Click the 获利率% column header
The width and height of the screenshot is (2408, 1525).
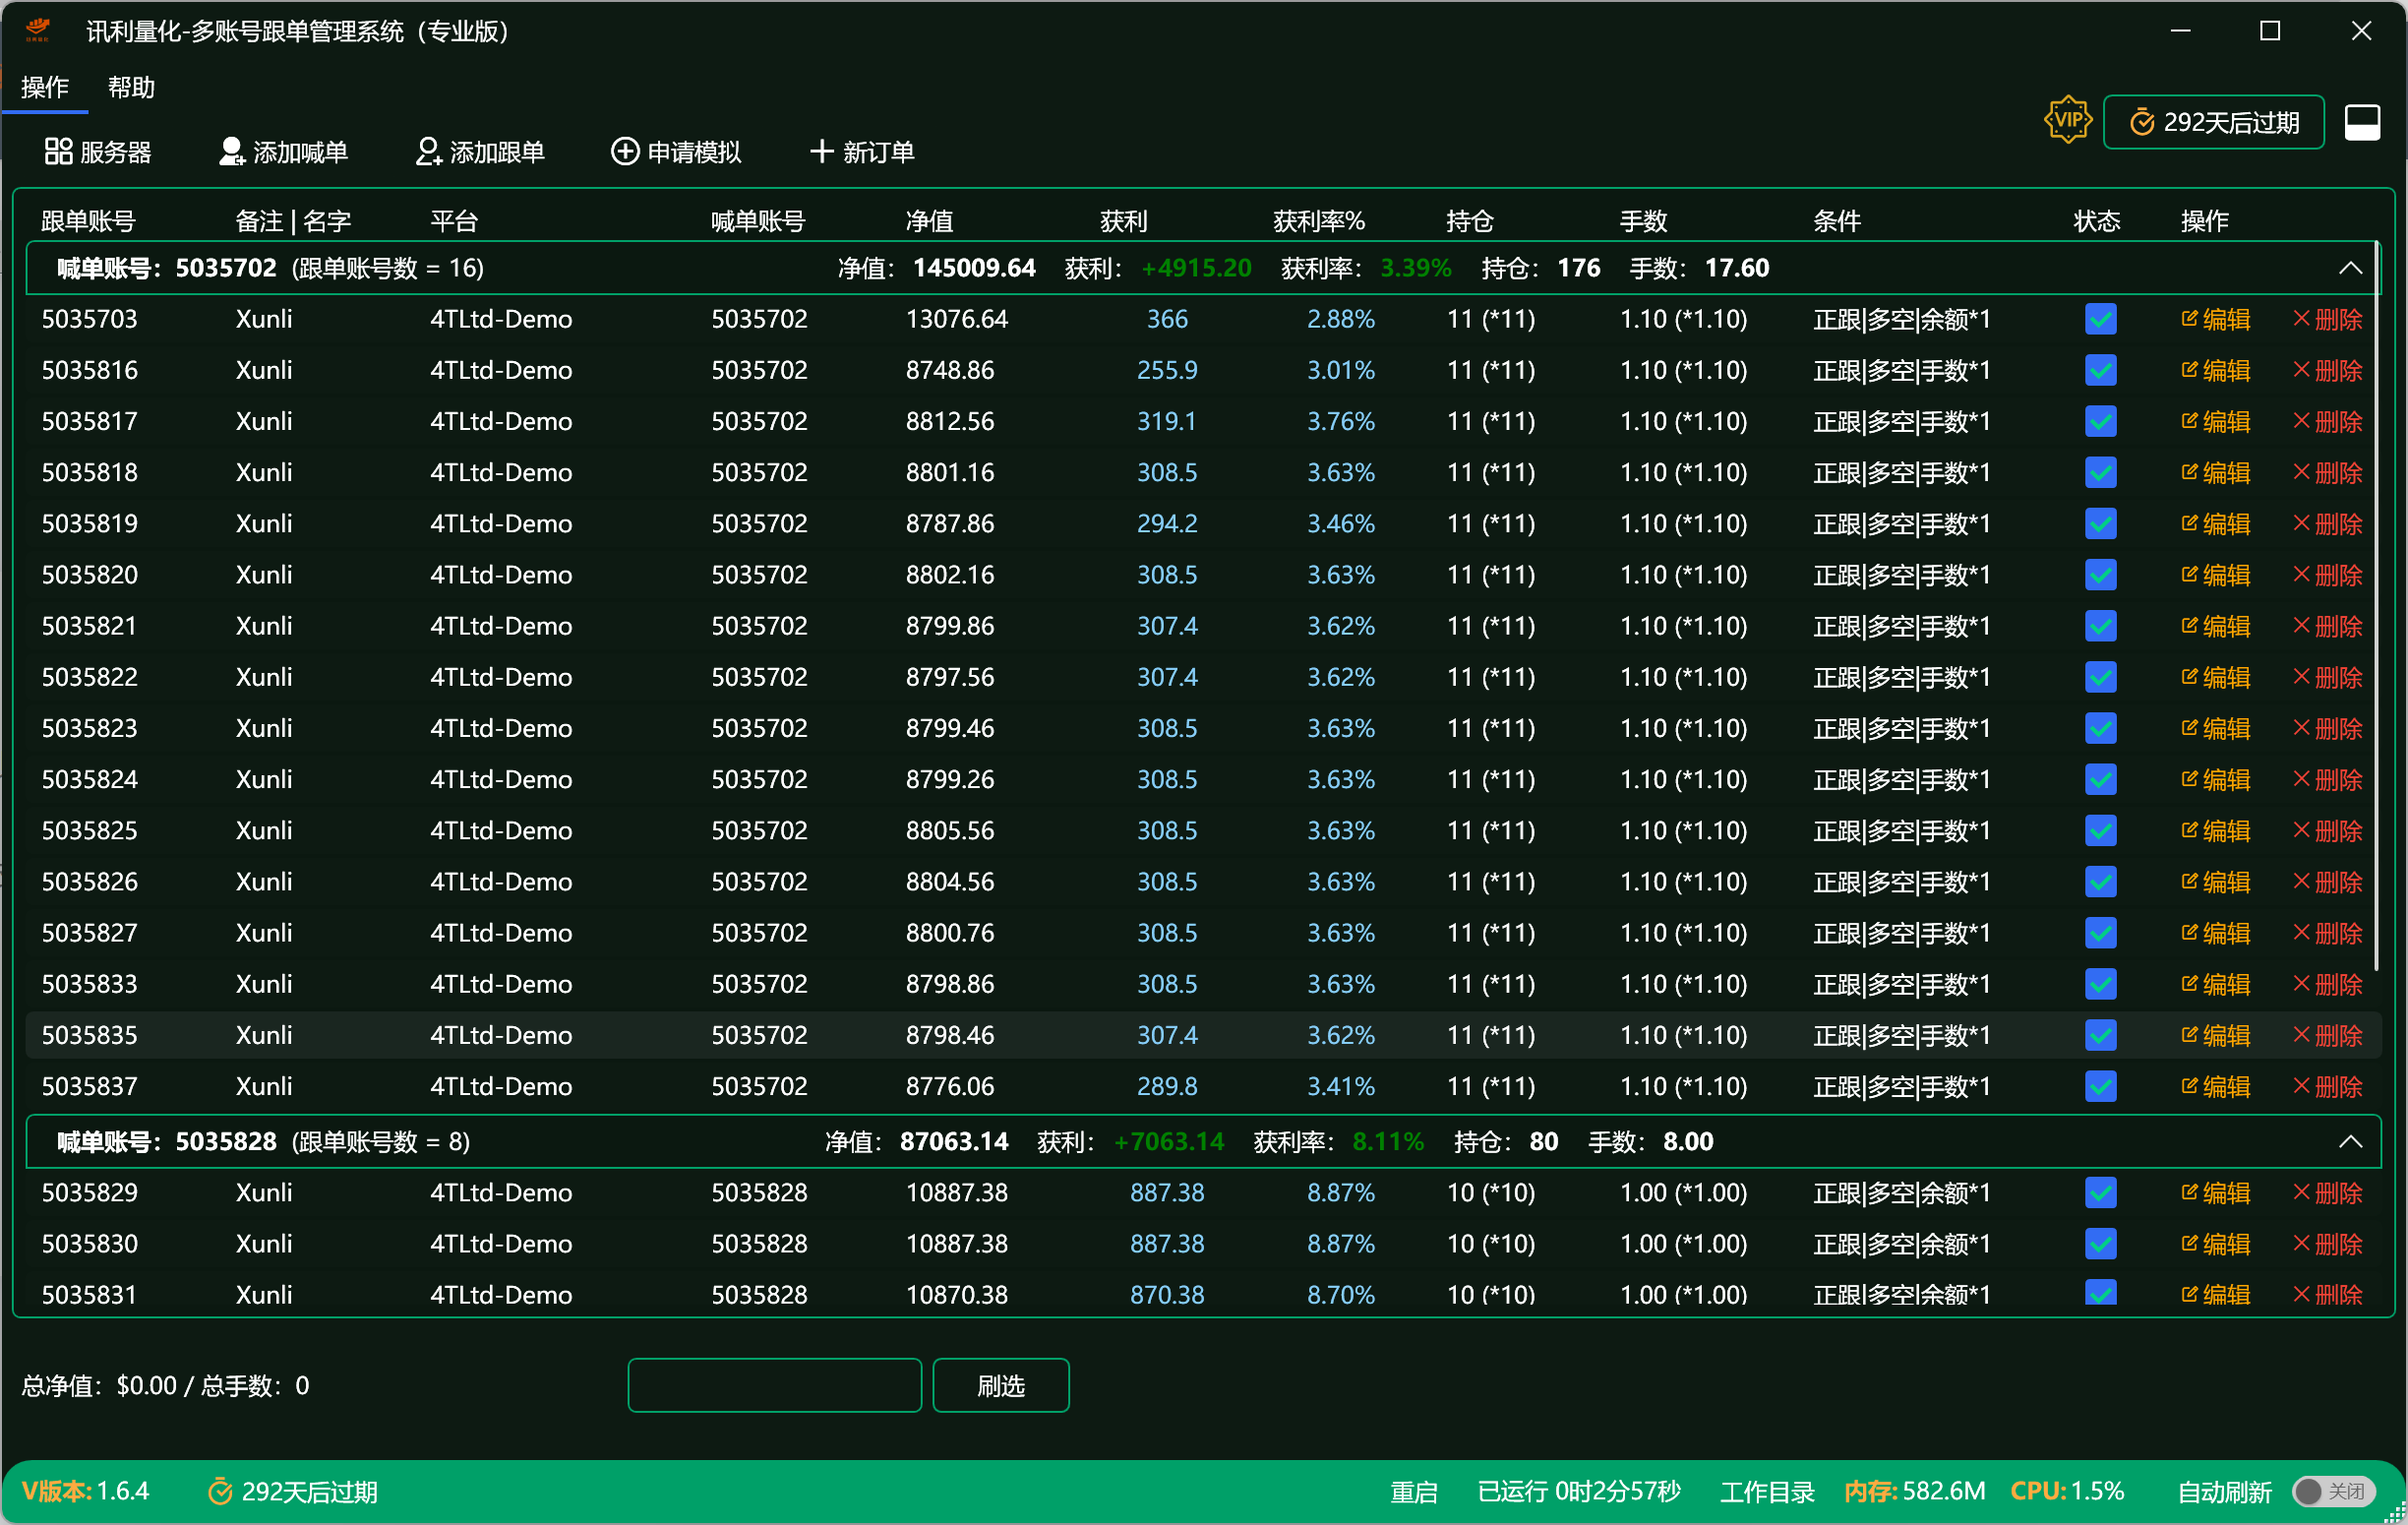[1318, 221]
